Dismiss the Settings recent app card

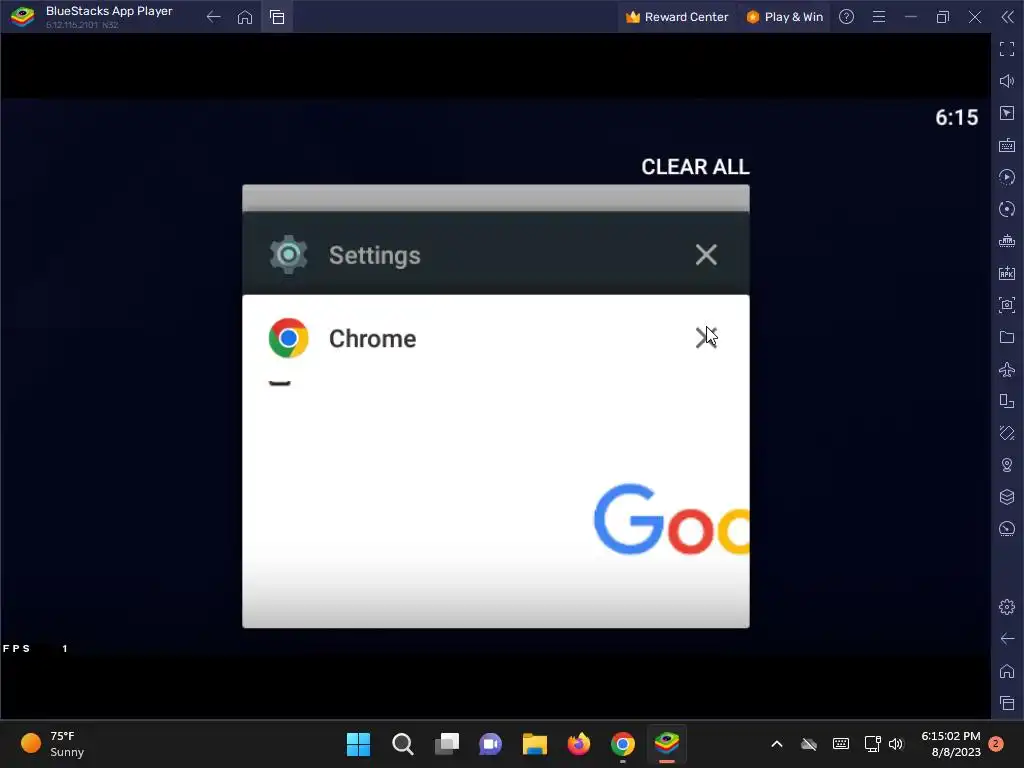[x=706, y=255]
